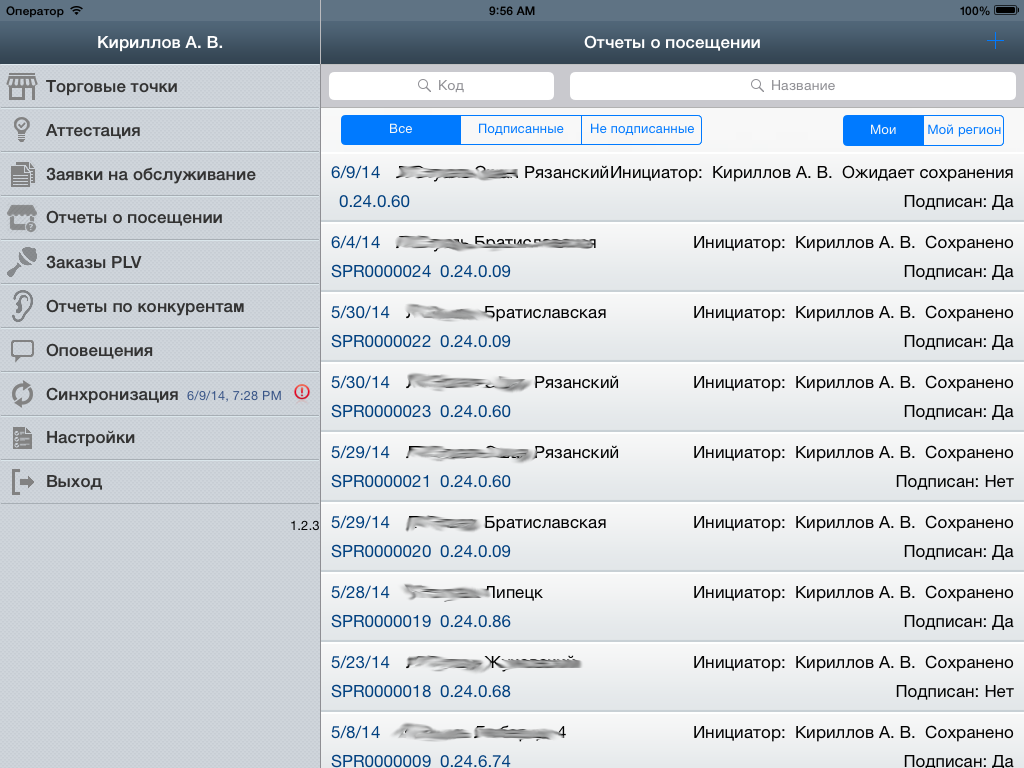
Task: Tap the plus icon to add report
Action: [995, 41]
